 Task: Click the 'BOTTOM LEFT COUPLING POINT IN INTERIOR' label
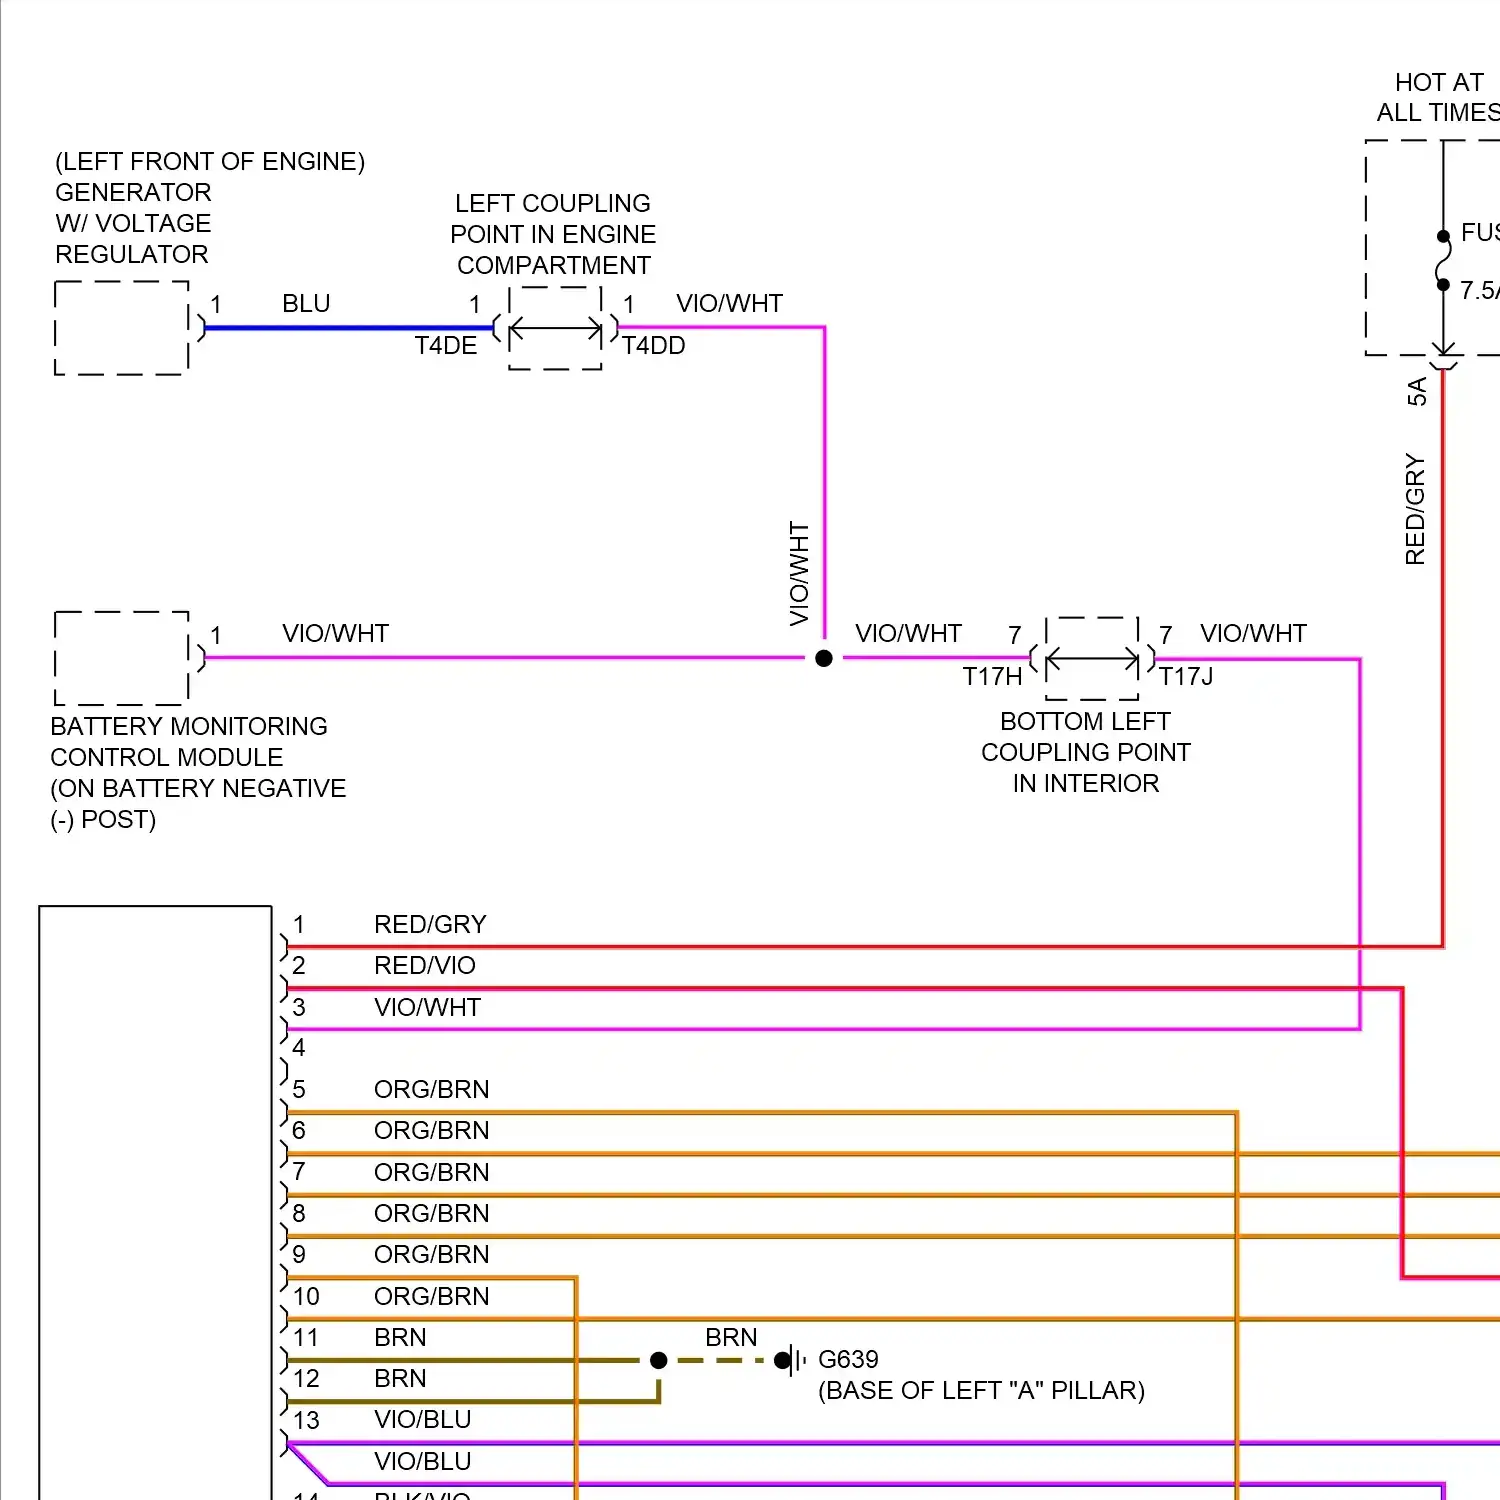click(x=1086, y=752)
